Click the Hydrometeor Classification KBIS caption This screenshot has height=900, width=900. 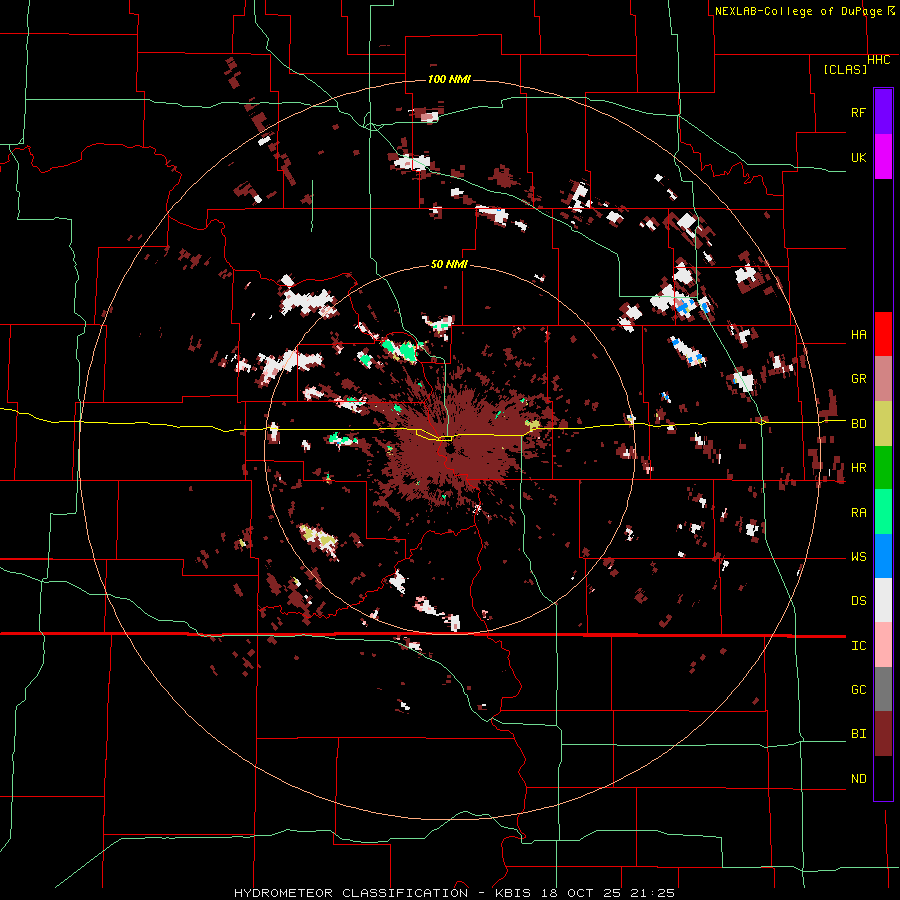(454, 893)
